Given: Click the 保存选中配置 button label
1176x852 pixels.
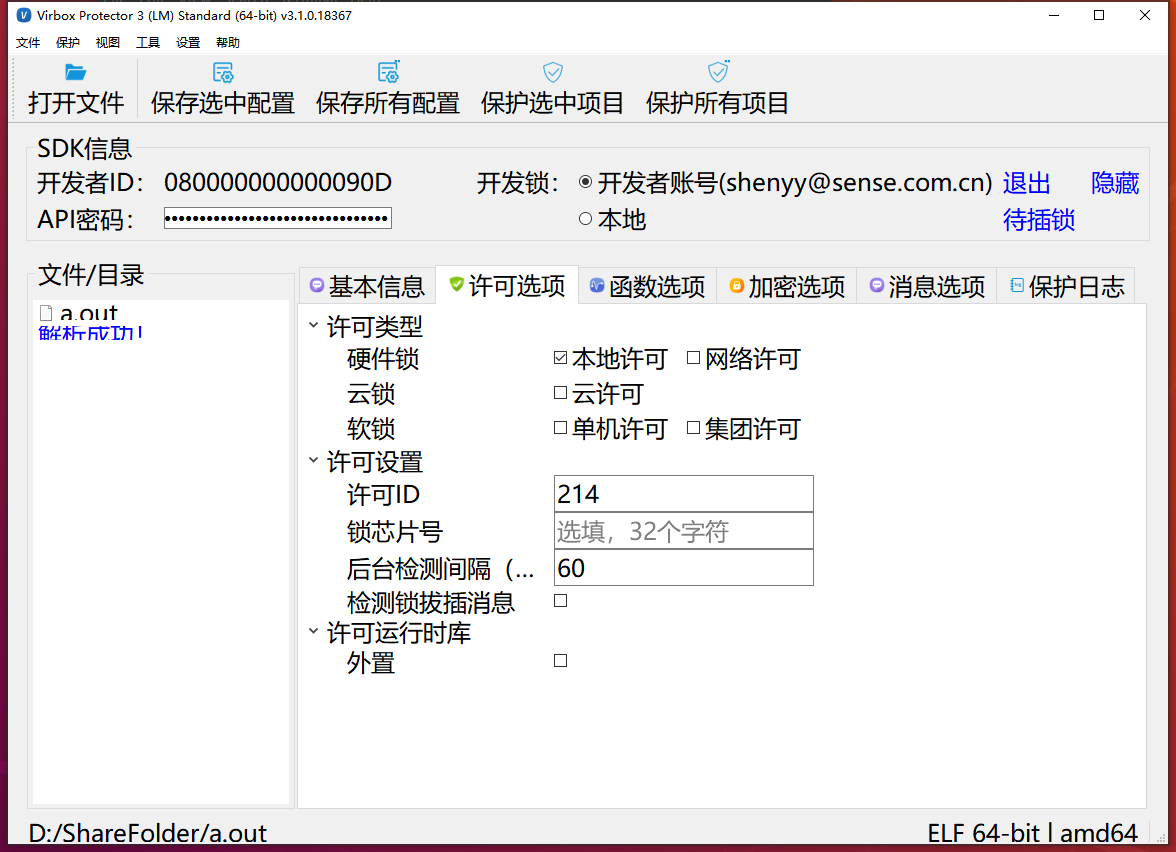Looking at the screenshot, I should [x=223, y=103].
